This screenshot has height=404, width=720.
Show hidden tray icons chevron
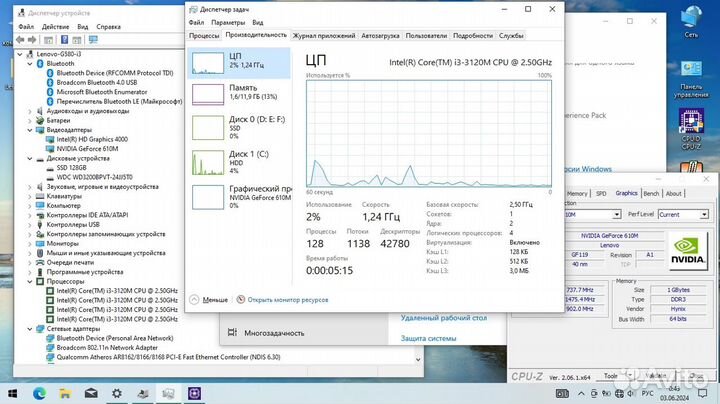pyautogui.click(x=581, y=393)
